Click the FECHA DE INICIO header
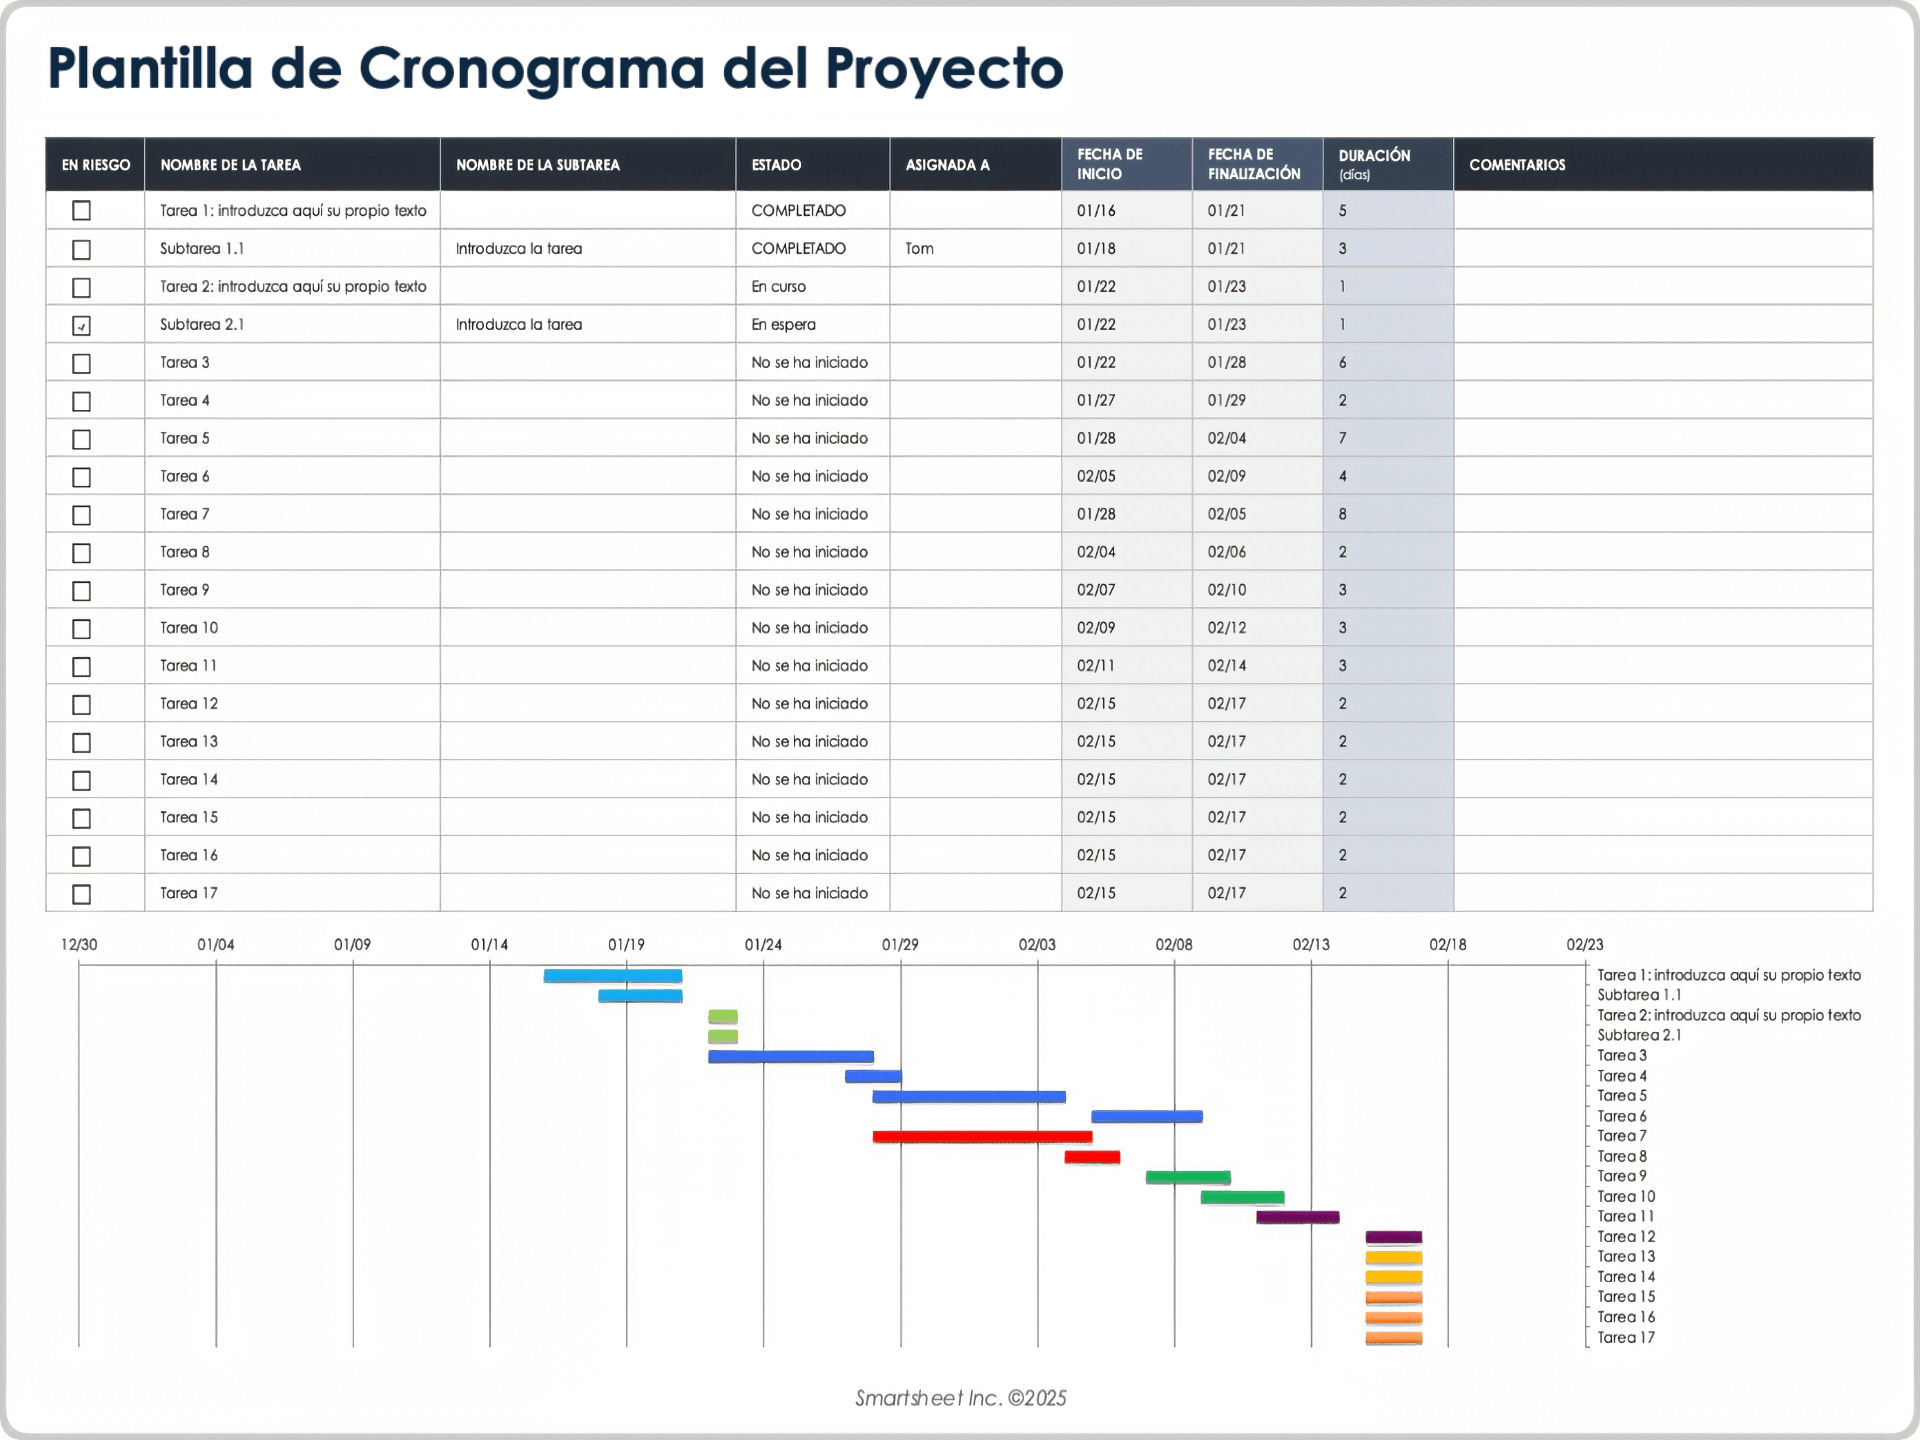 point(1127,165)
